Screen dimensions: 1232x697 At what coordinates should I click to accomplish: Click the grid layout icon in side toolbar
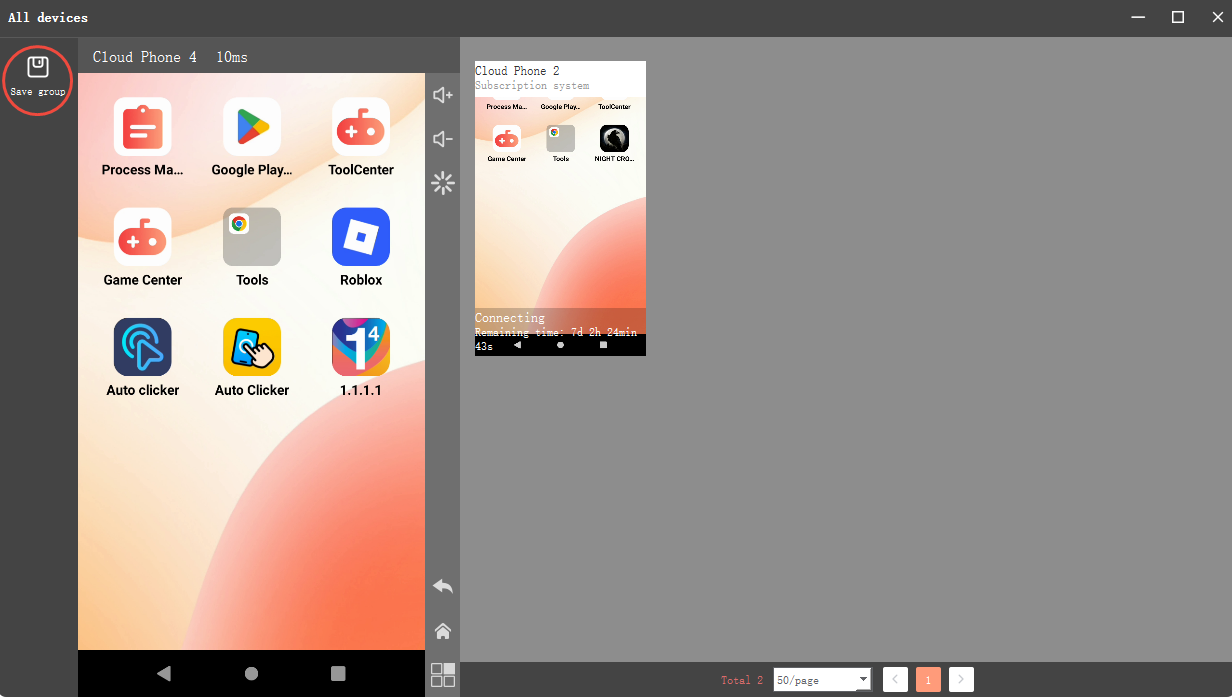pyautogui.click(x=443, y=675)
